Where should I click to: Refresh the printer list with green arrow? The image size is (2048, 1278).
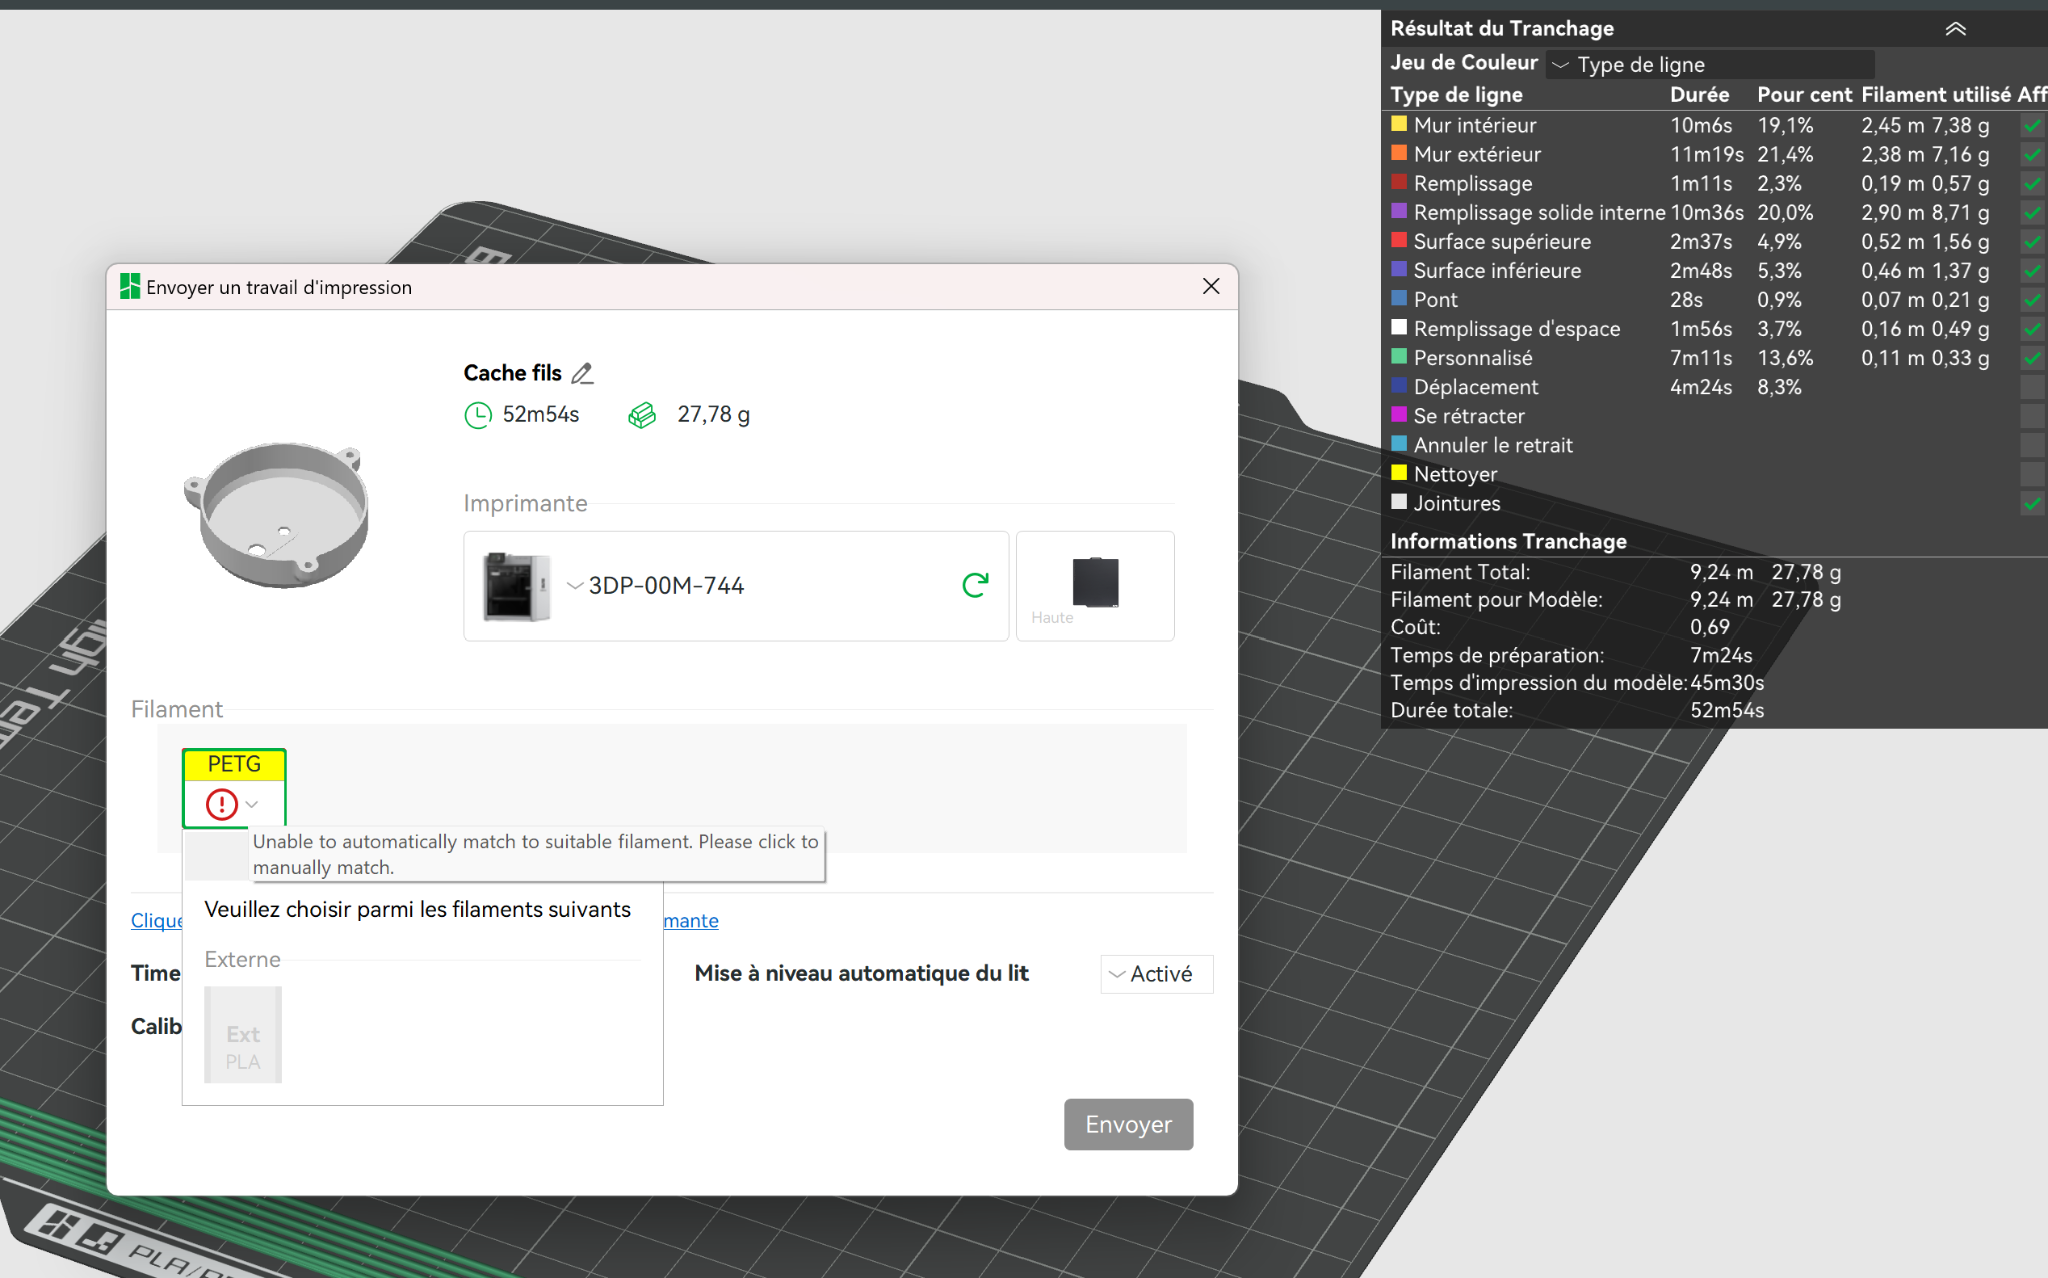[x=975, y=585]
